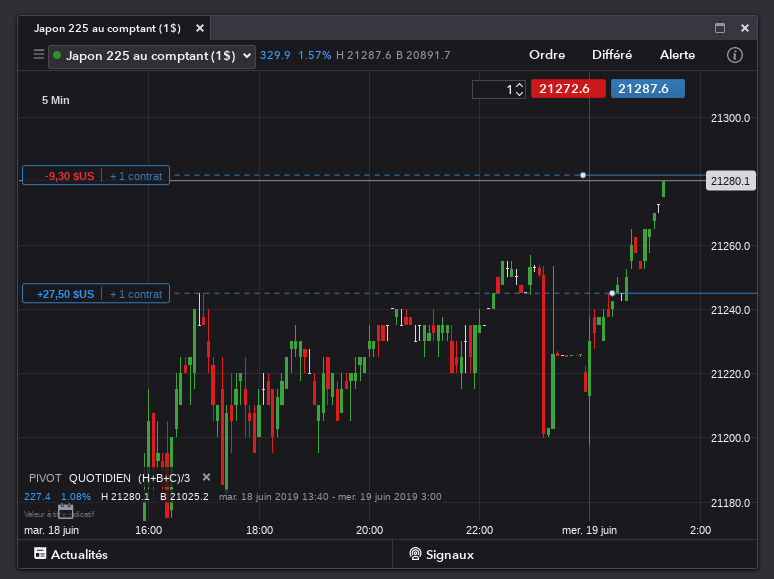774x579 pixels.
Task: Remove the PIVOT indicator
Action: 206,477
